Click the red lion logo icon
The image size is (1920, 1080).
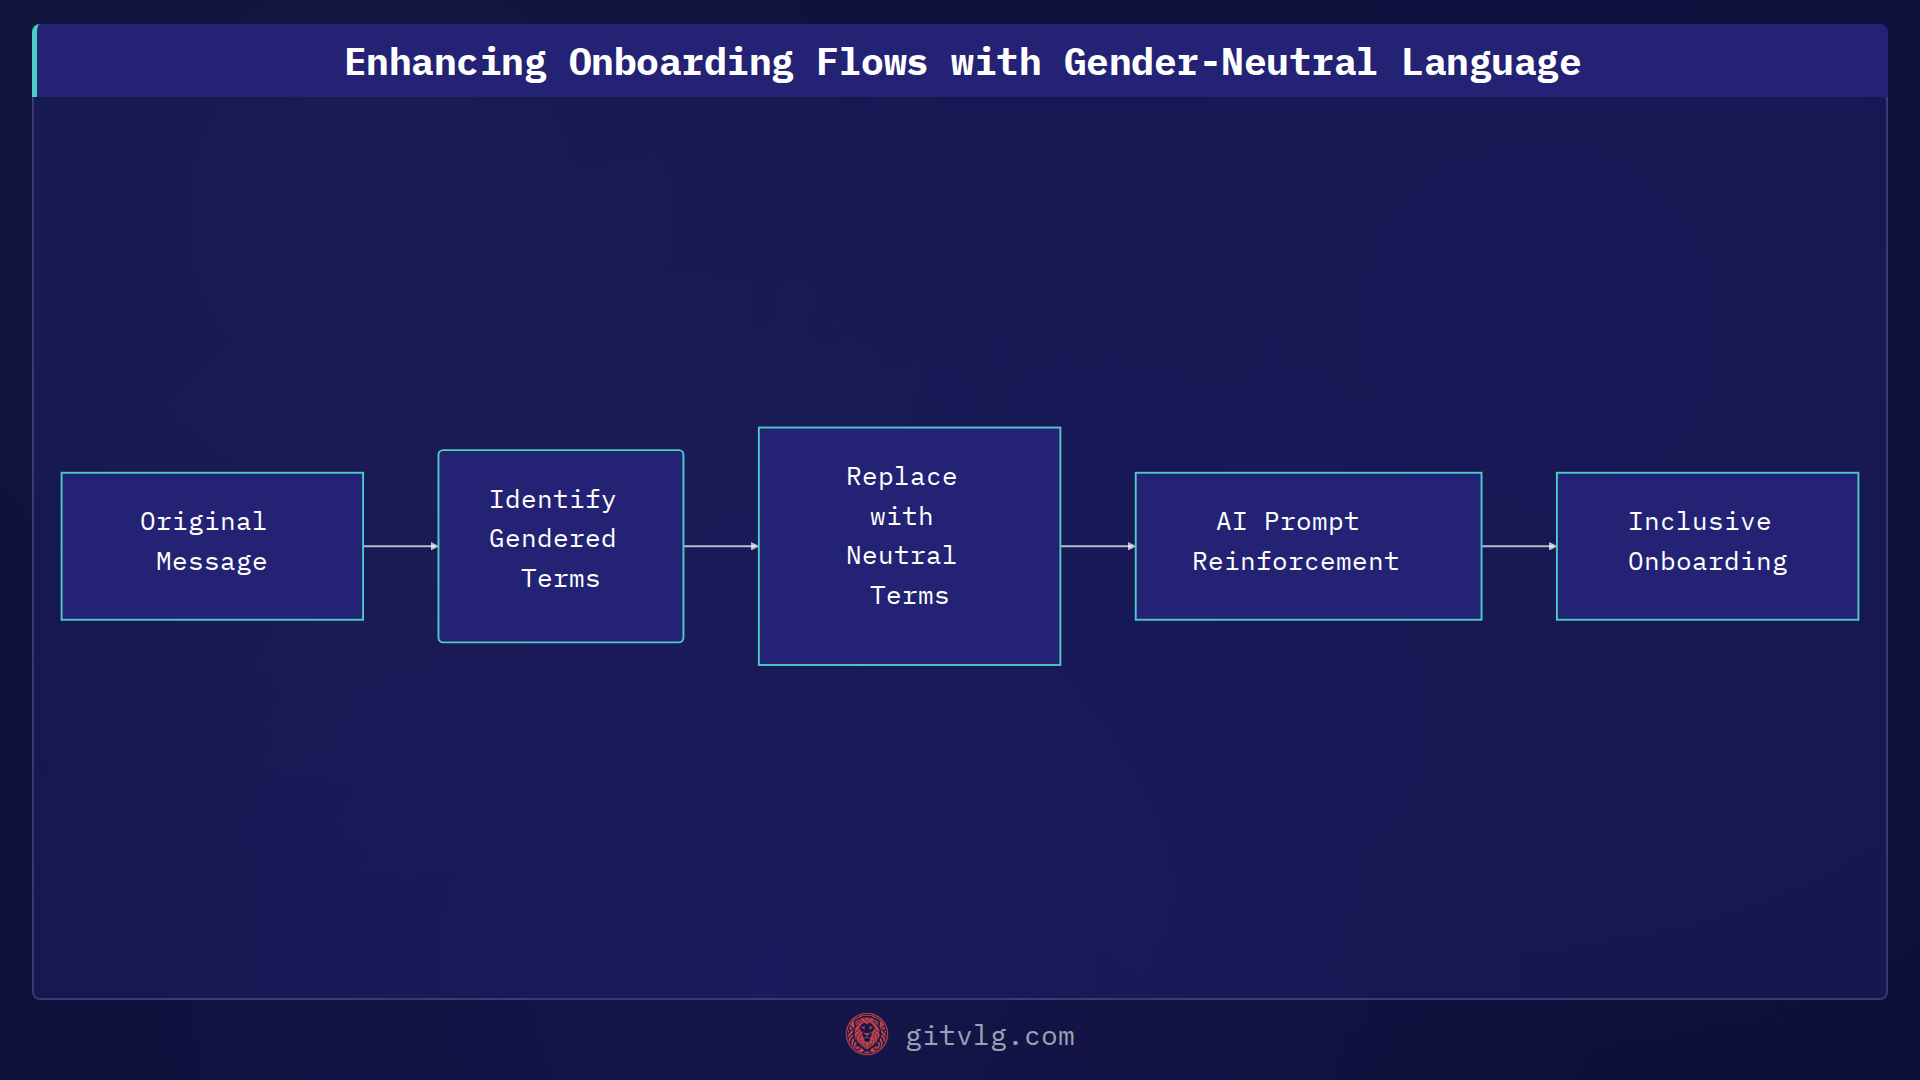point(866,1034)
